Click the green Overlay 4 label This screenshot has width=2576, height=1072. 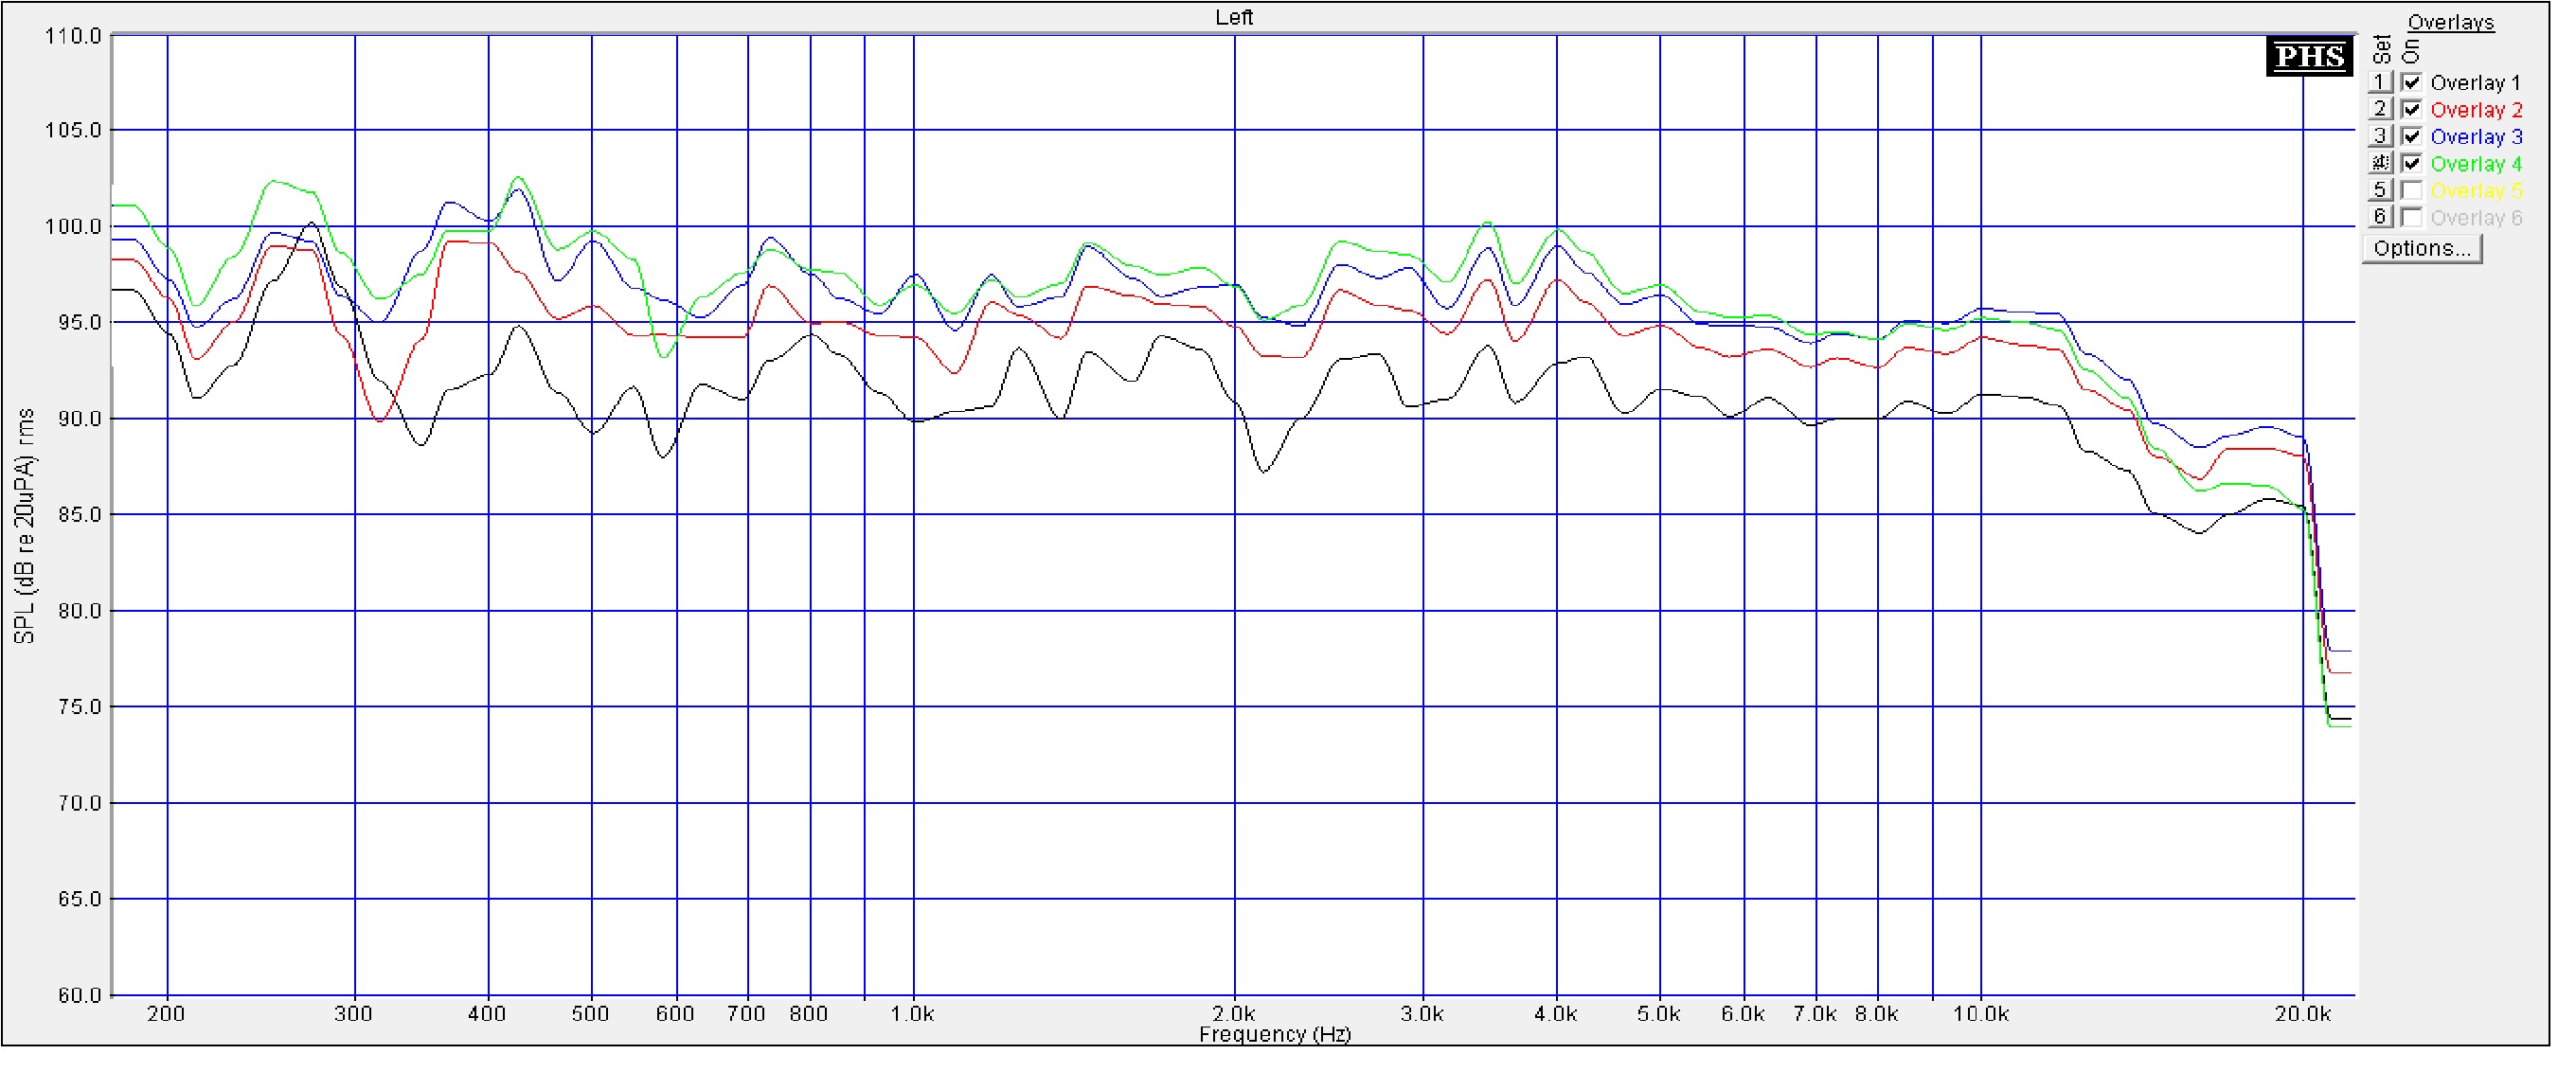[x=2475, y=164]
